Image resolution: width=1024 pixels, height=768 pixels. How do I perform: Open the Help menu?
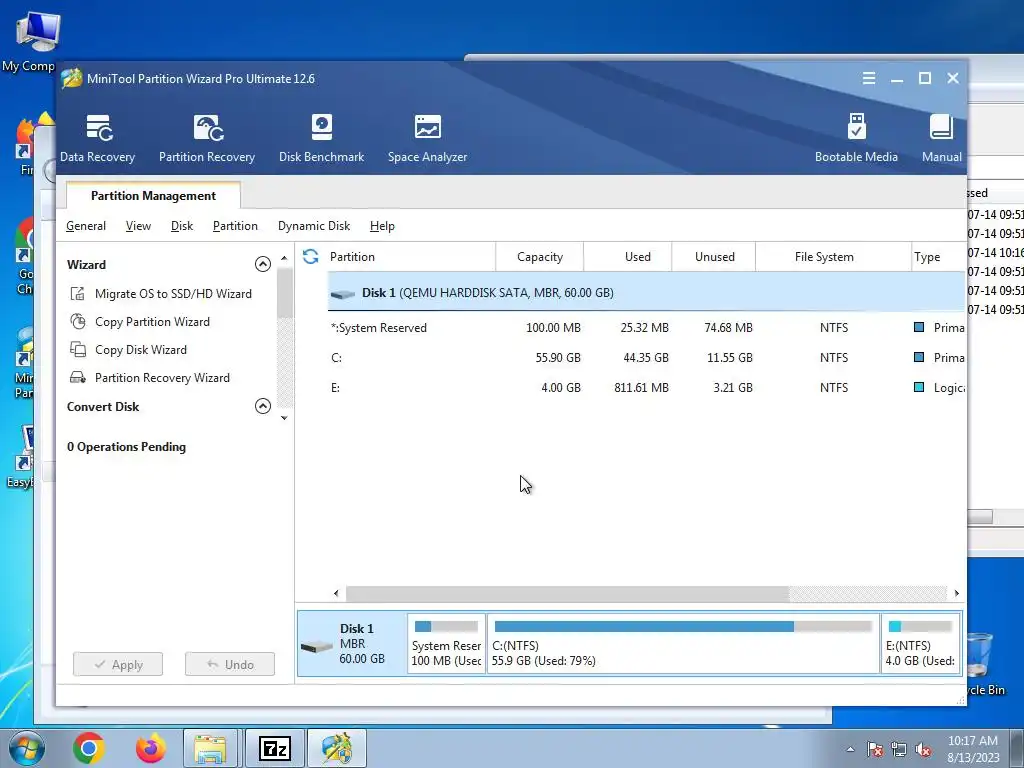[x=382, y=226]
